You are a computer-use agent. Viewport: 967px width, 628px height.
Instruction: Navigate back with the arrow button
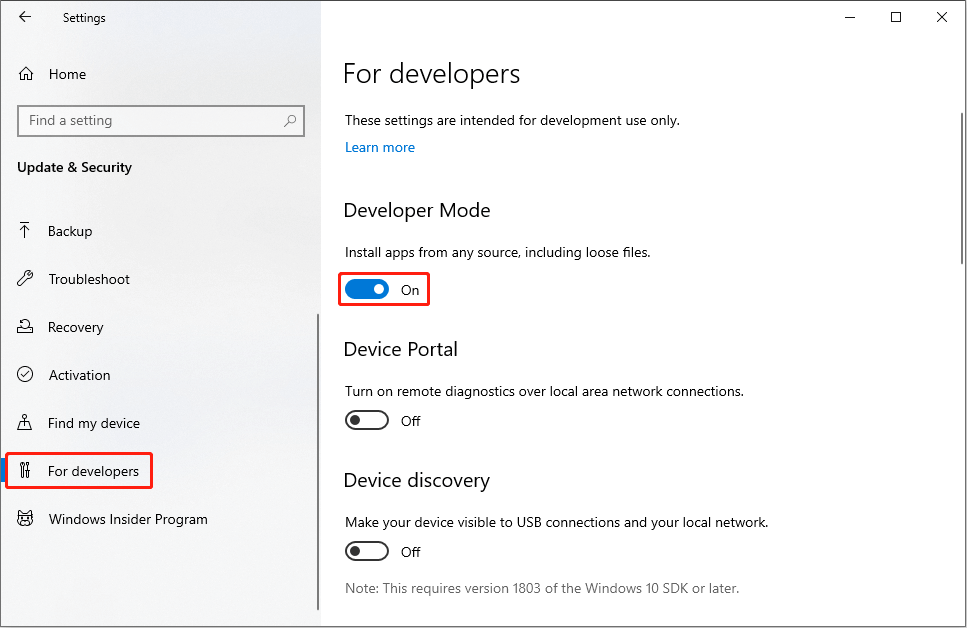click(25, 17)
